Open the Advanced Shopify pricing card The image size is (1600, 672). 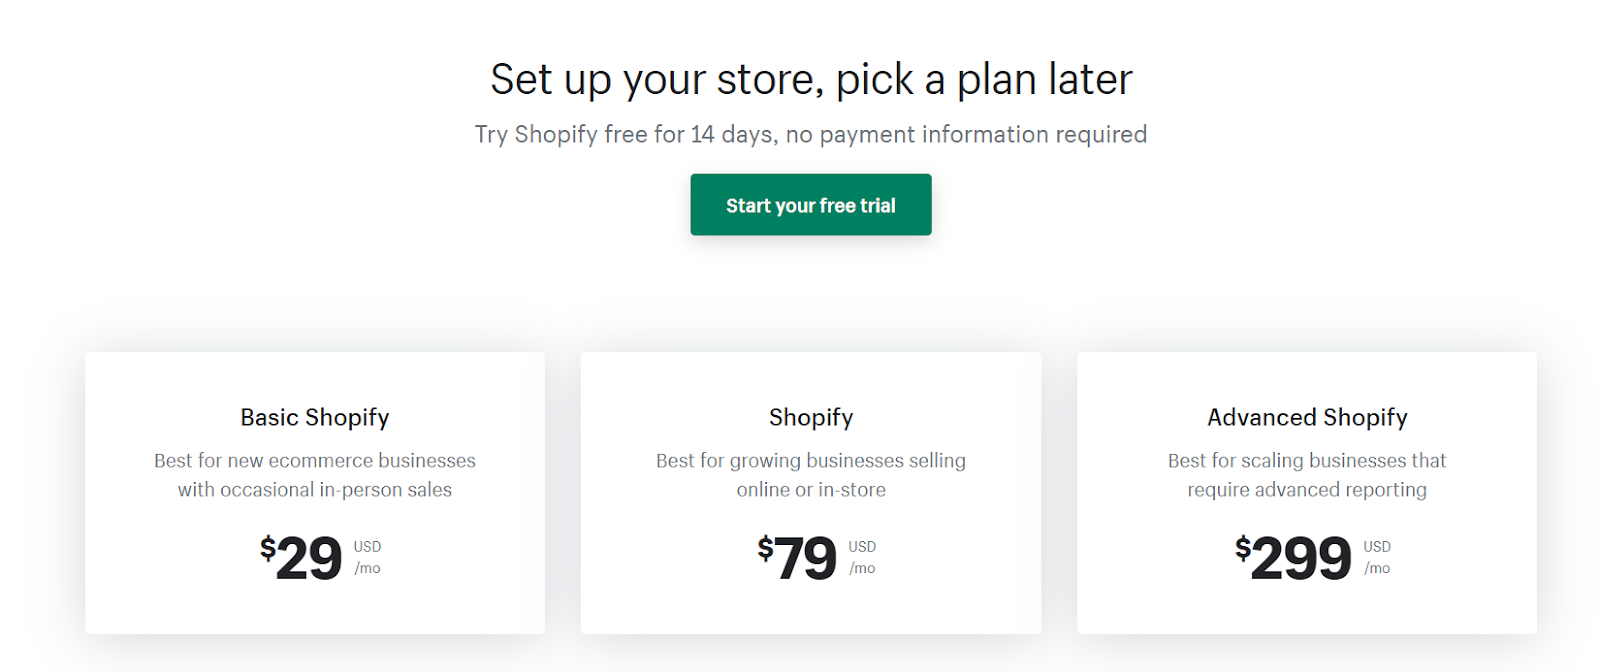tap(1307, 492)
